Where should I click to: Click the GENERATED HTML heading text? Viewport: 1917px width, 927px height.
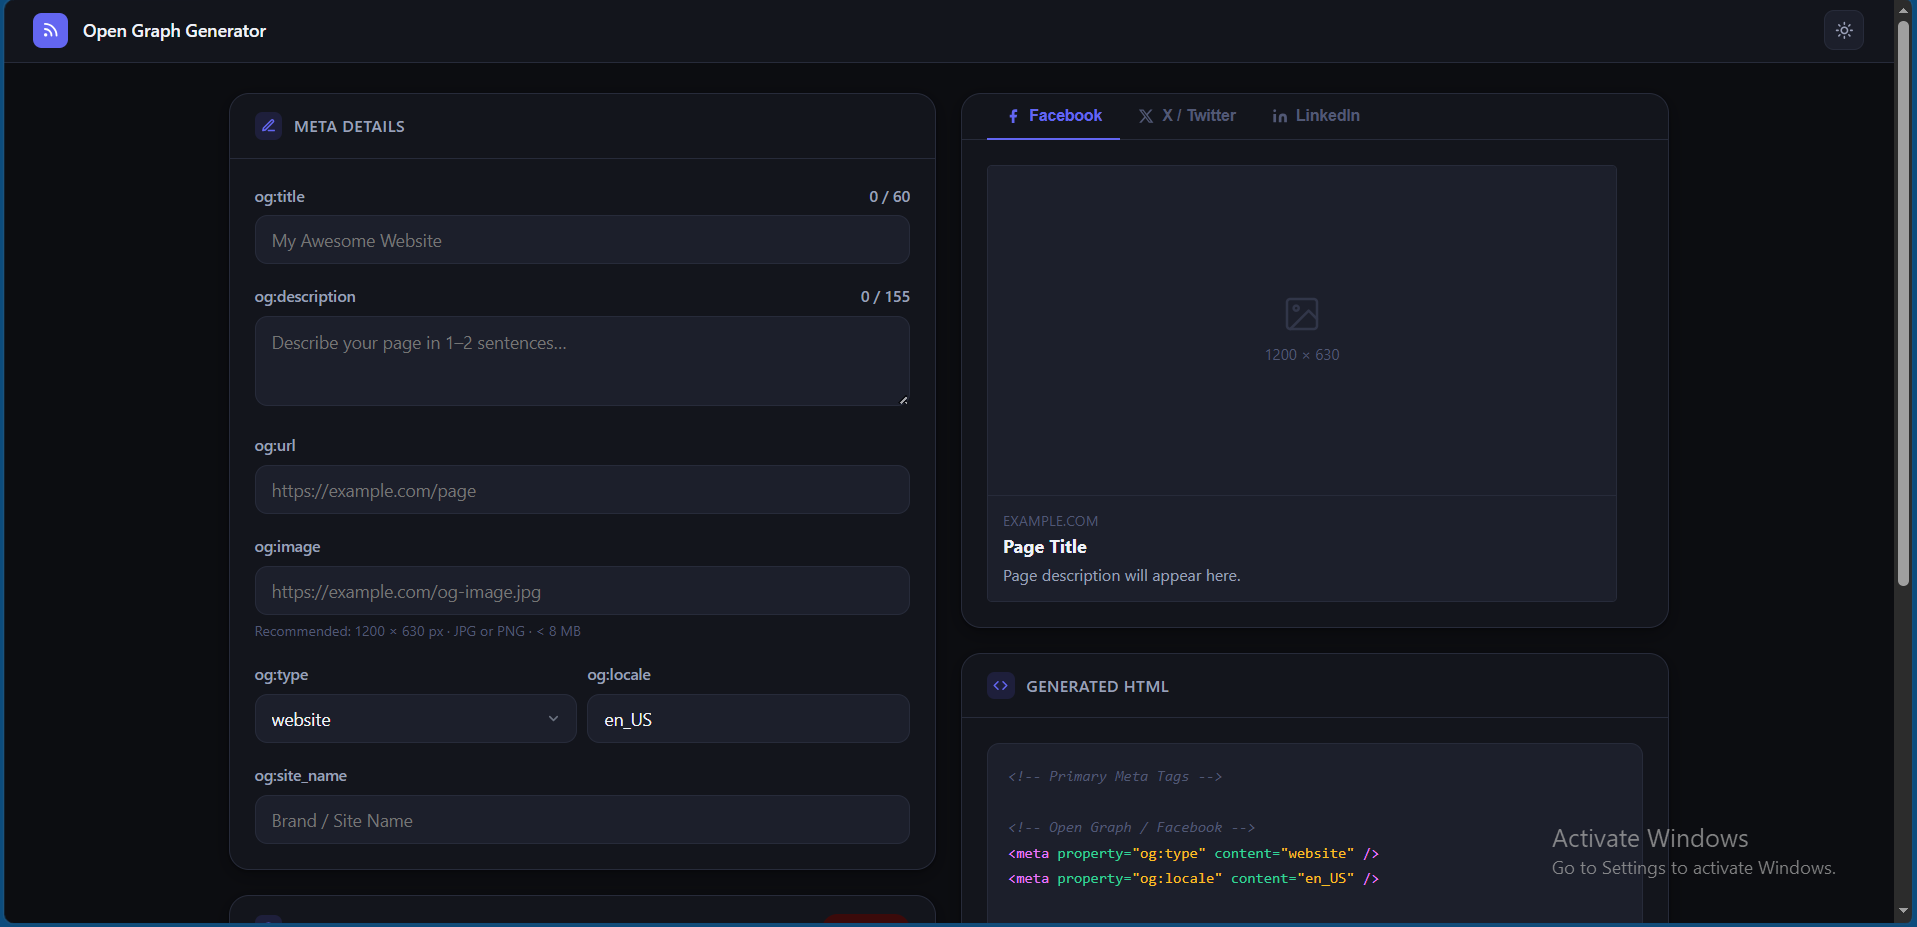coord(1097,687)
